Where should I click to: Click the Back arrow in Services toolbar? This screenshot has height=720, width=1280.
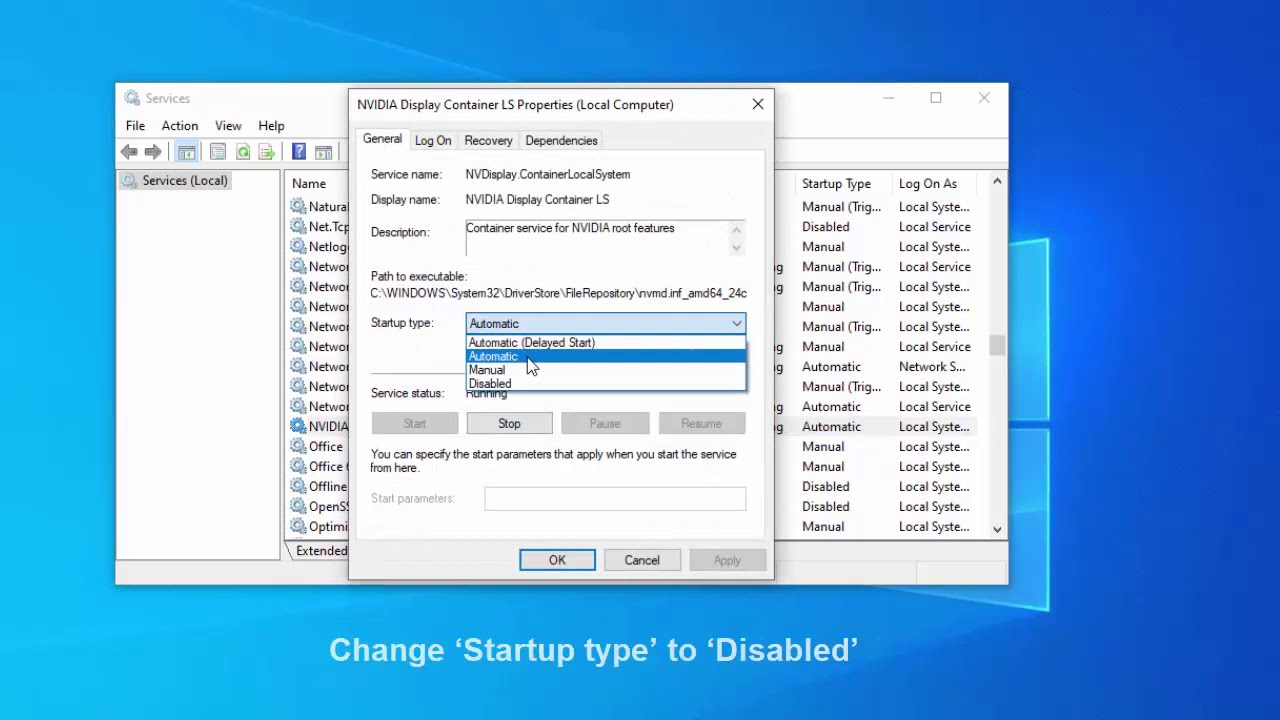point(129,152)
